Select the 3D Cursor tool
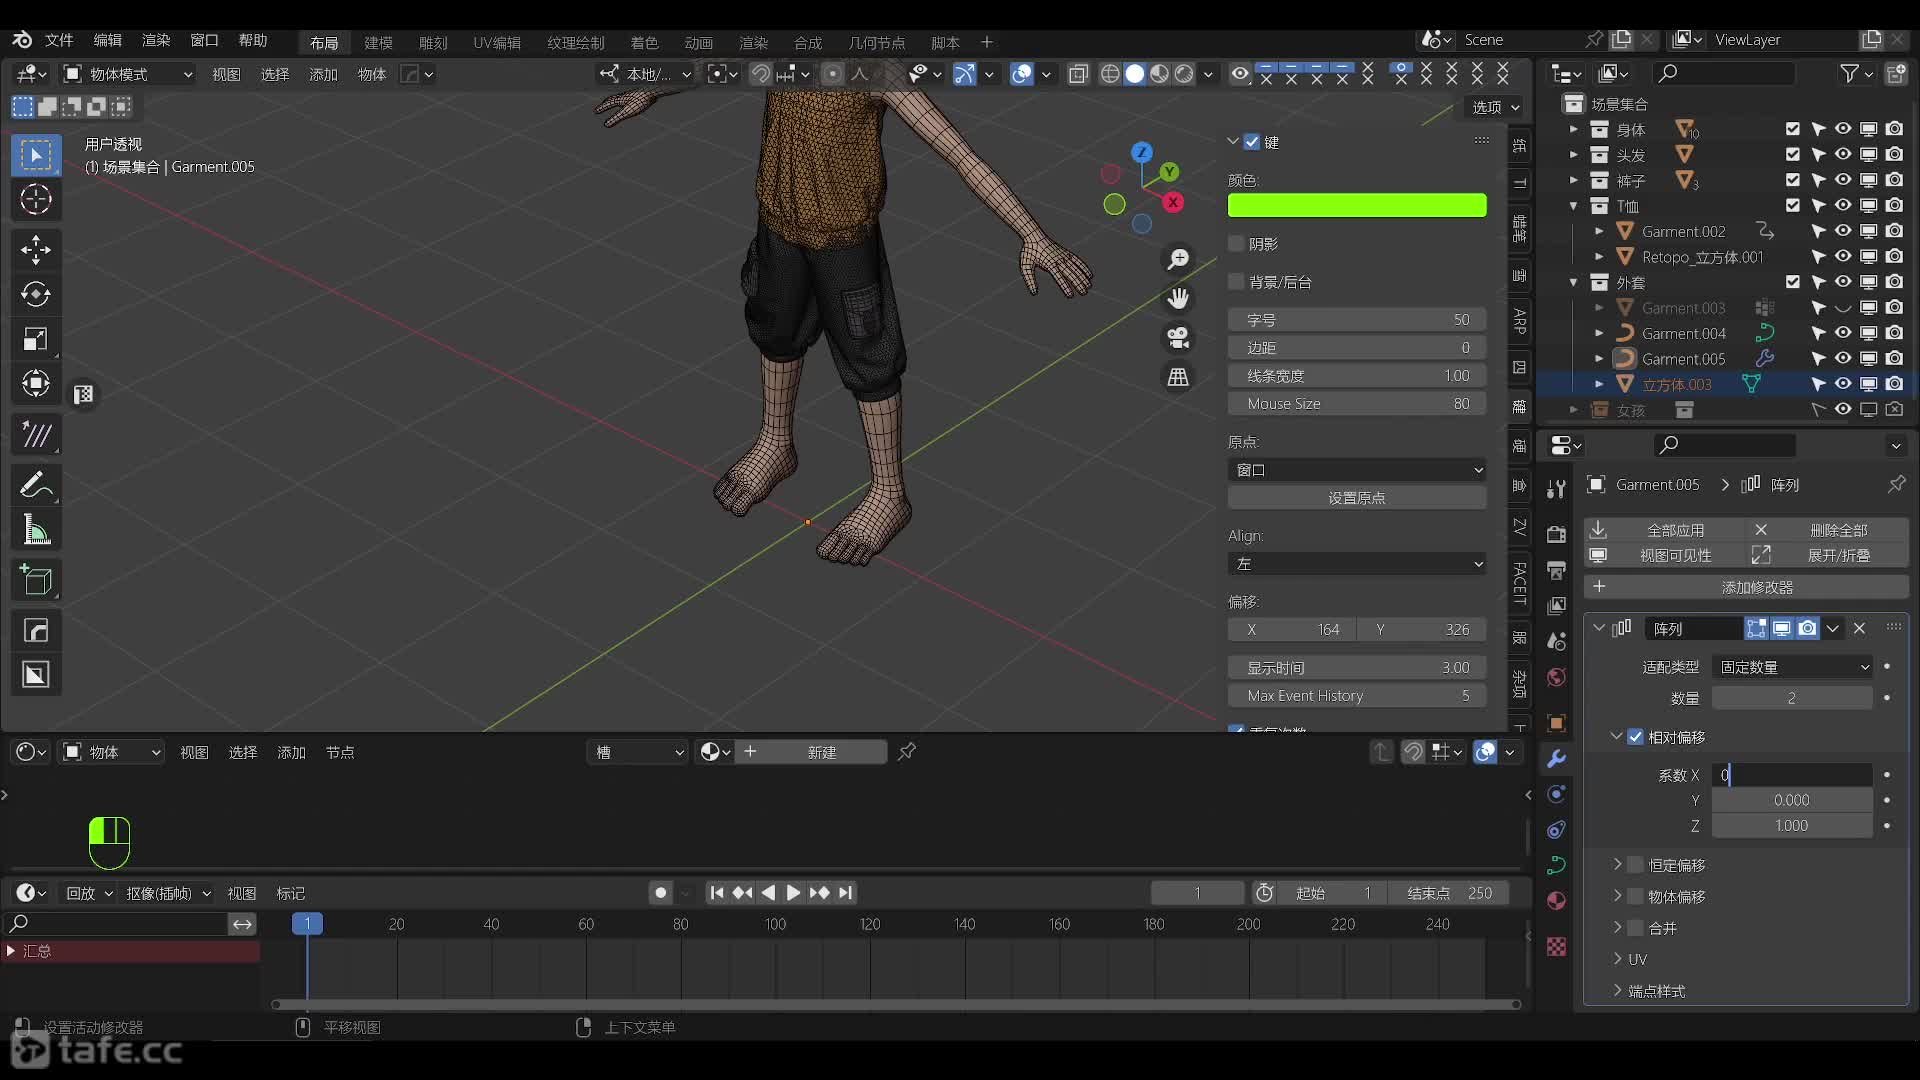Image resolution: width=1920 pixels, height=1080 pixels. click(36, 200)
